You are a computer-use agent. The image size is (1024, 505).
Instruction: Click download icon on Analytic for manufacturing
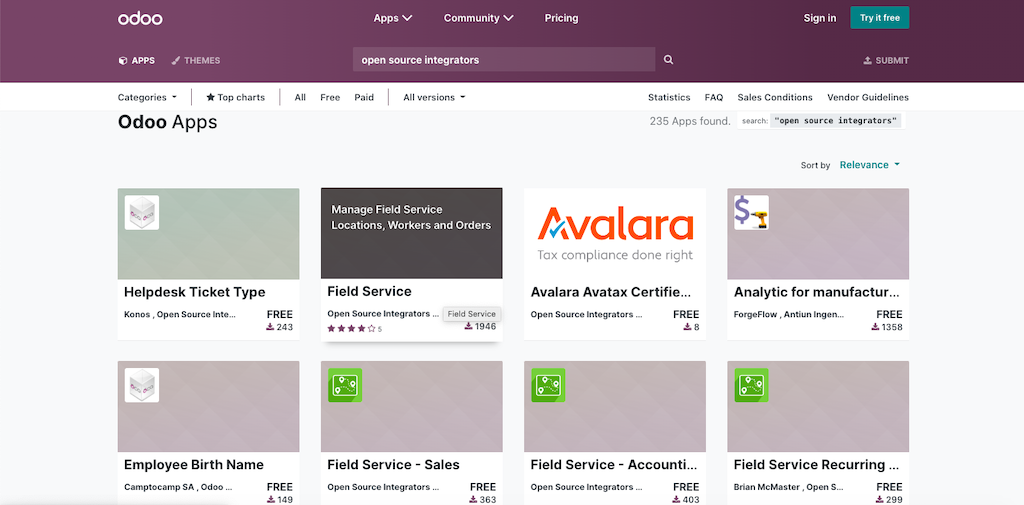point(875,327)
